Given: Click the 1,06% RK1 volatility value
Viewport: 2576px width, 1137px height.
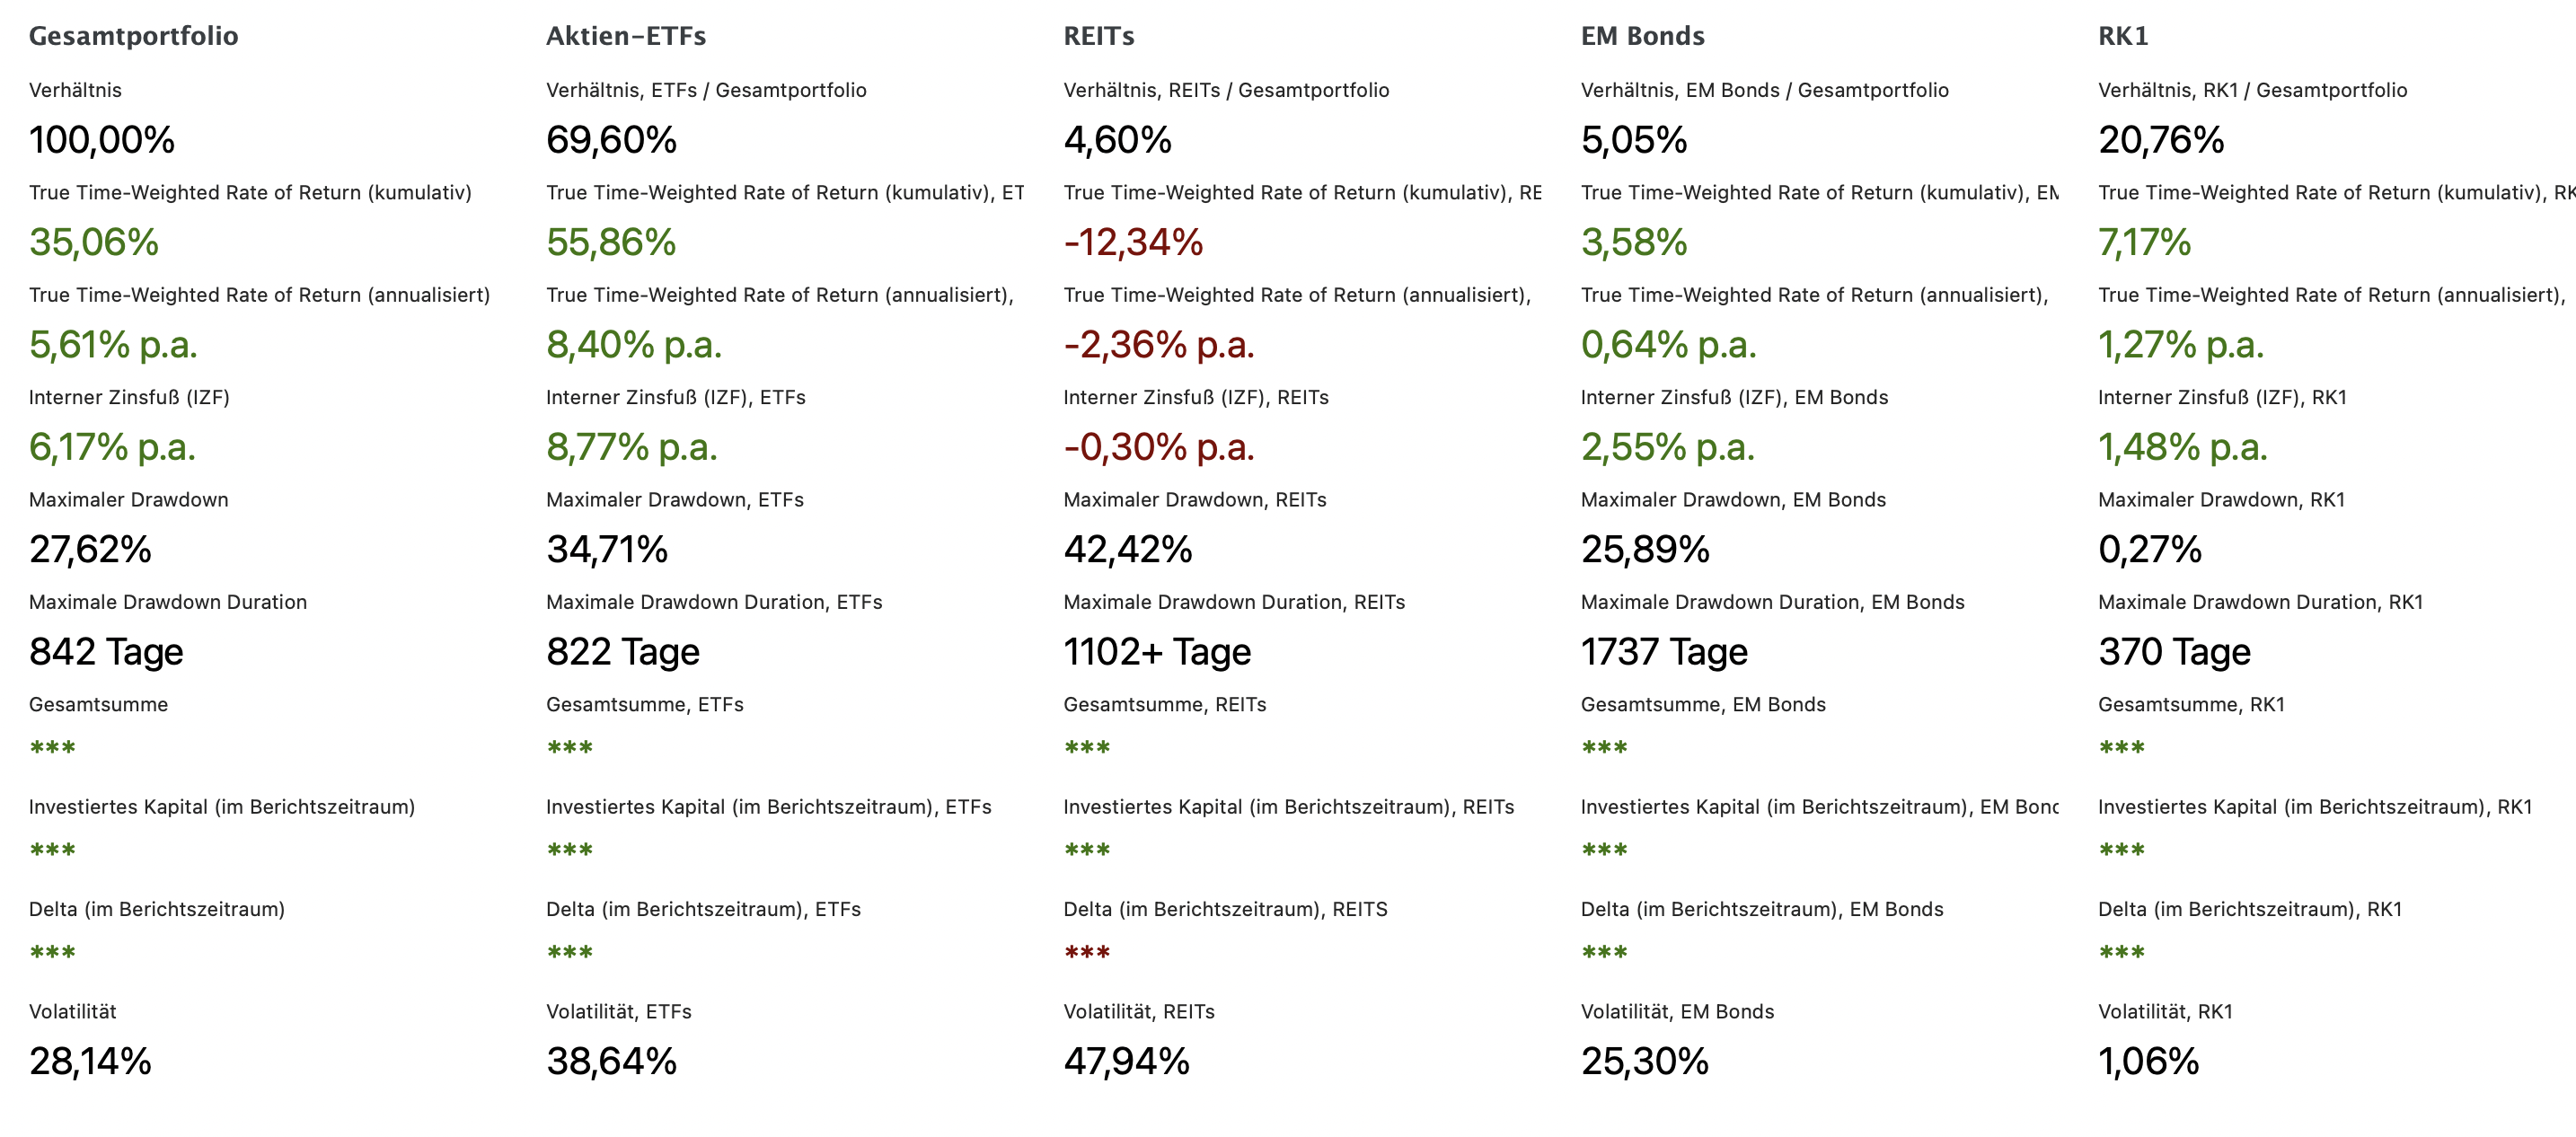Looking at the screenshot, I should tap(2148, 1061).
